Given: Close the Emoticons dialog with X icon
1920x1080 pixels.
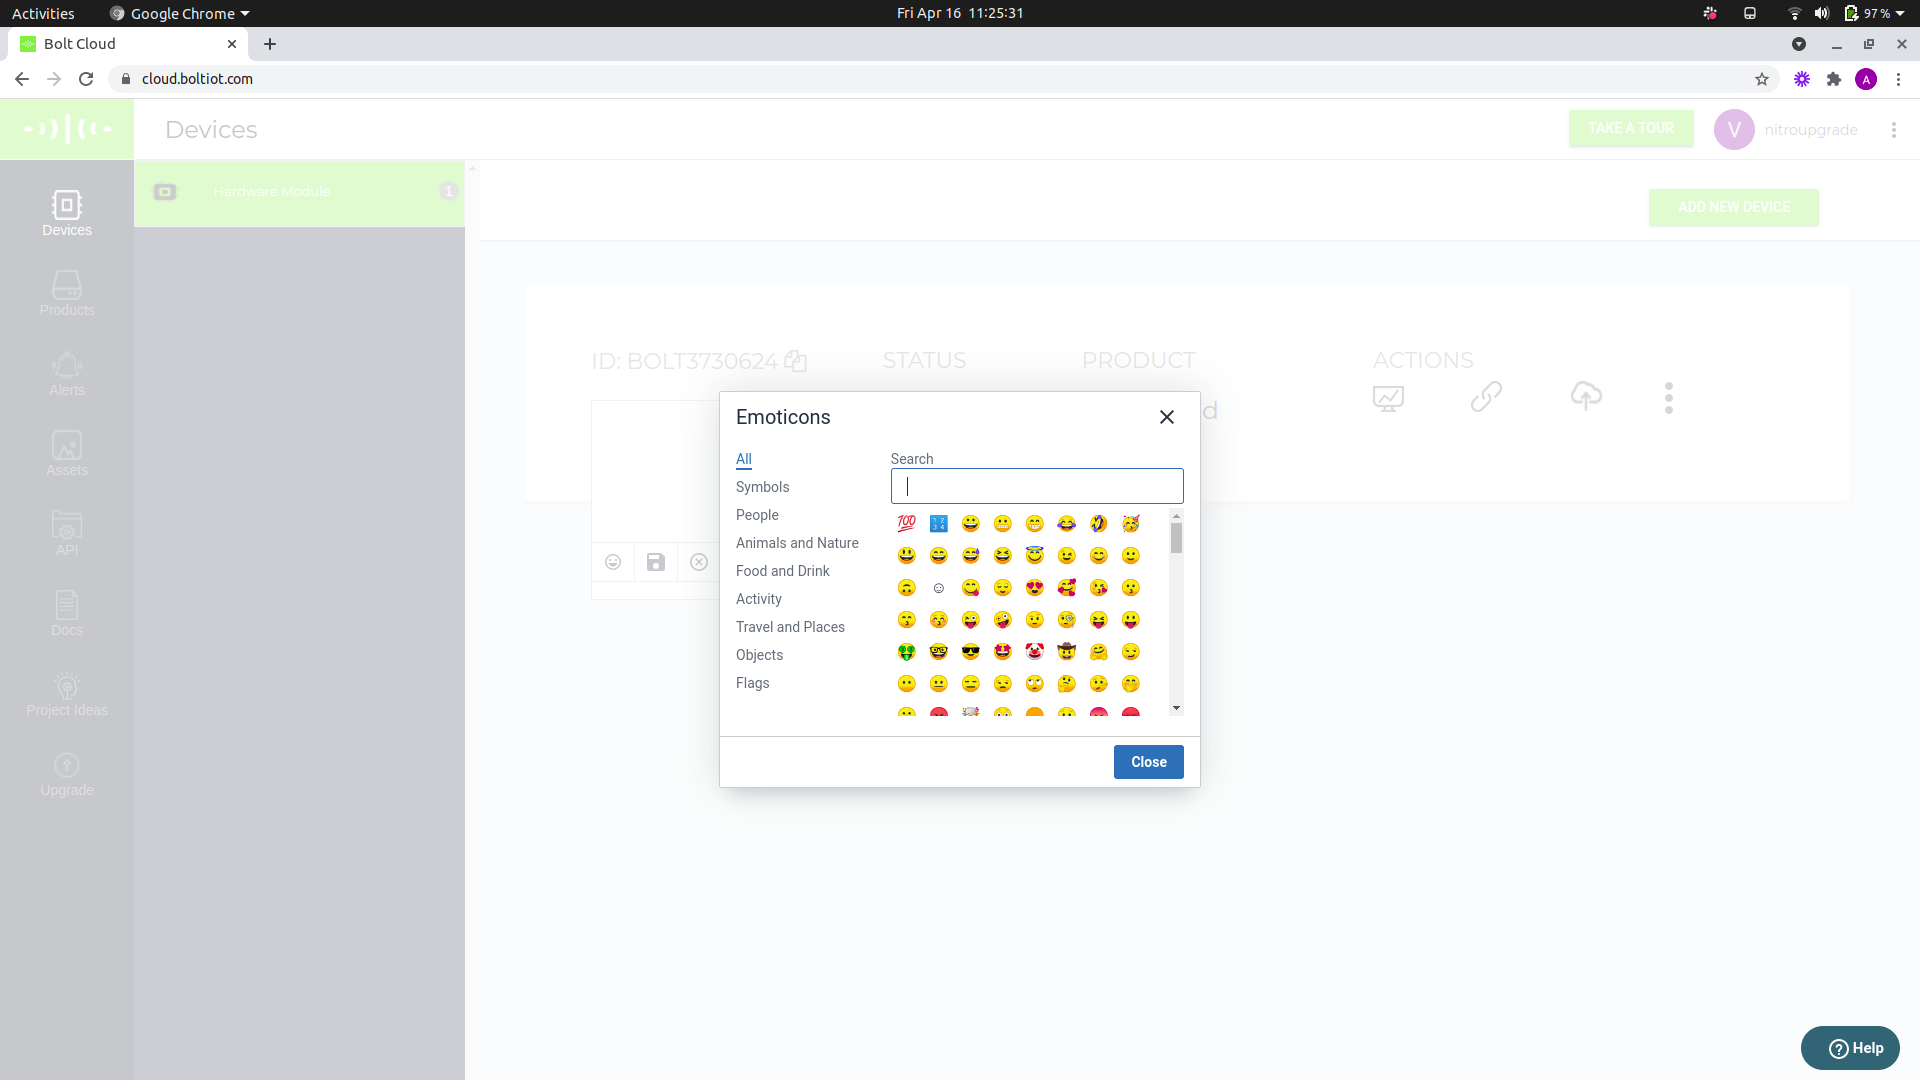Looking at the screenshot, I should point(1166,417).
